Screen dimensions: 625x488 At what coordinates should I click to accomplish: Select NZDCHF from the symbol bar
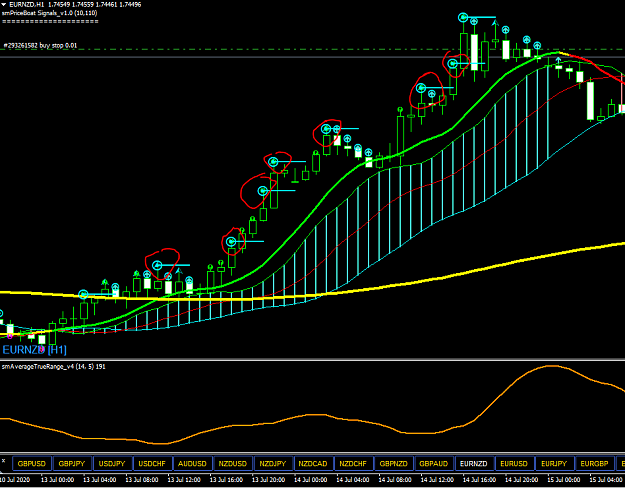pos(354,464)
